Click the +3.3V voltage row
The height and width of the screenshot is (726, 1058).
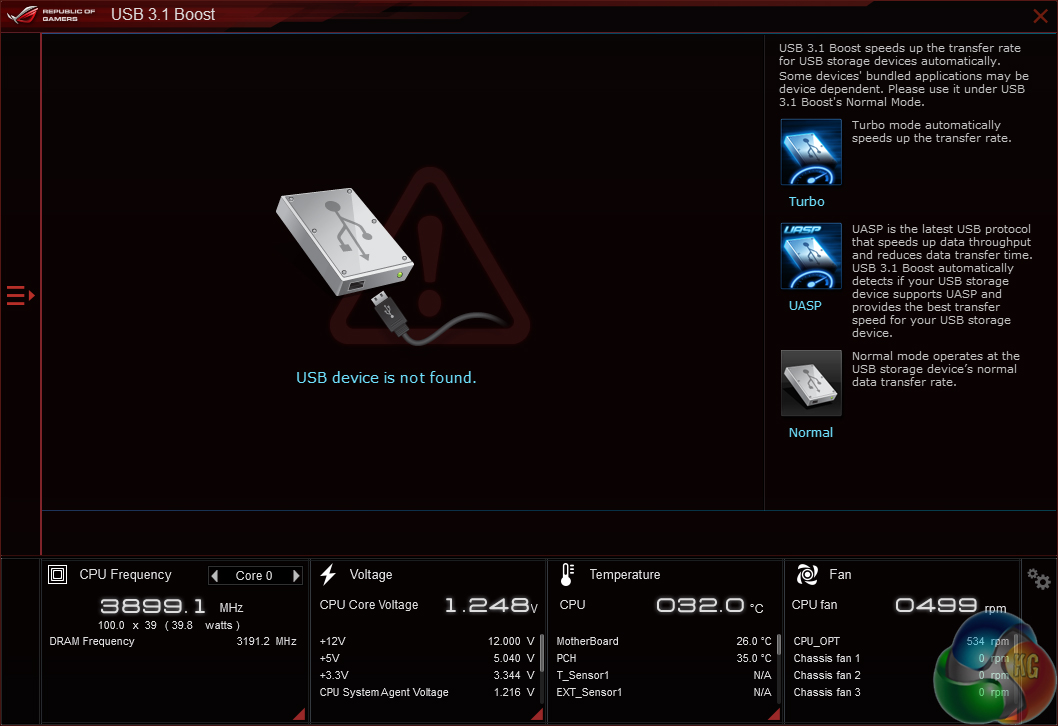click(426, 675)
